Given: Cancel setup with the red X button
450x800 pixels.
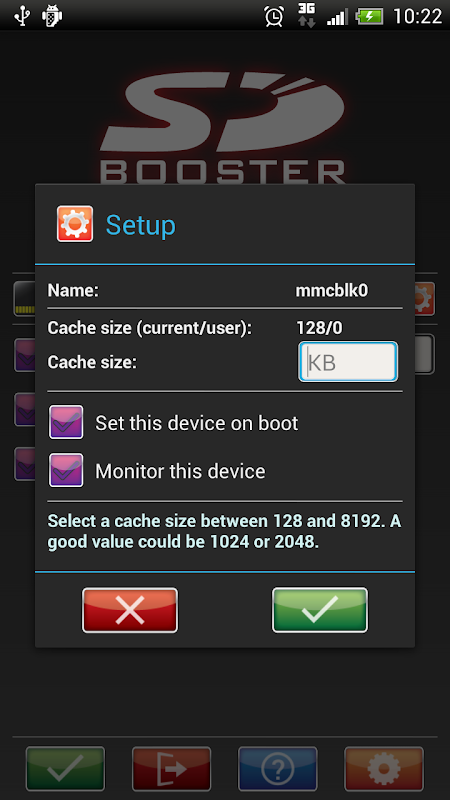Looking at the screenshot, I should (130, 610).
